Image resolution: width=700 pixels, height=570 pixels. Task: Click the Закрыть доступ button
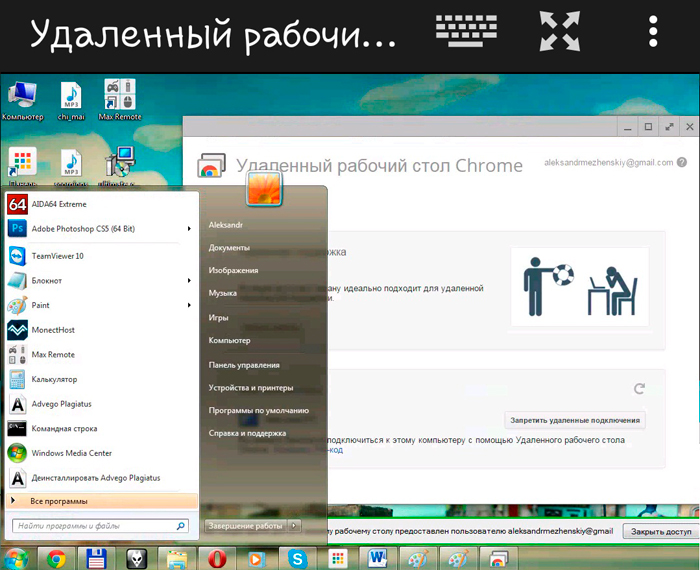point(661,532)
